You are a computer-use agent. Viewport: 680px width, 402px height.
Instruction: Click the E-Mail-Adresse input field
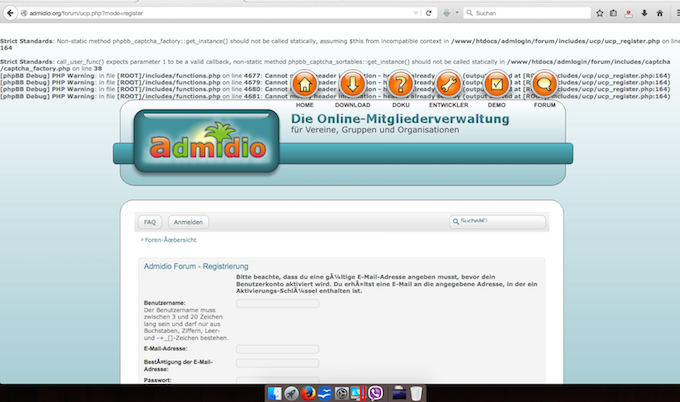pyautogui.click(x=277, y=349)
